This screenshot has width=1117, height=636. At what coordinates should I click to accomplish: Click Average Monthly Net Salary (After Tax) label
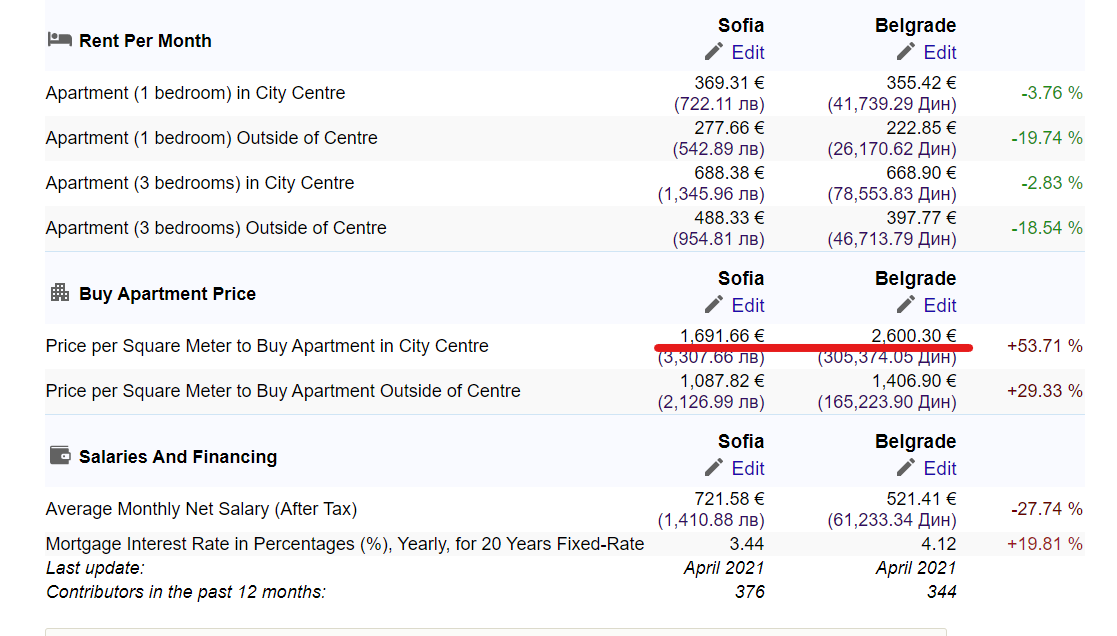pyautogui.click(x=202, y=509)
